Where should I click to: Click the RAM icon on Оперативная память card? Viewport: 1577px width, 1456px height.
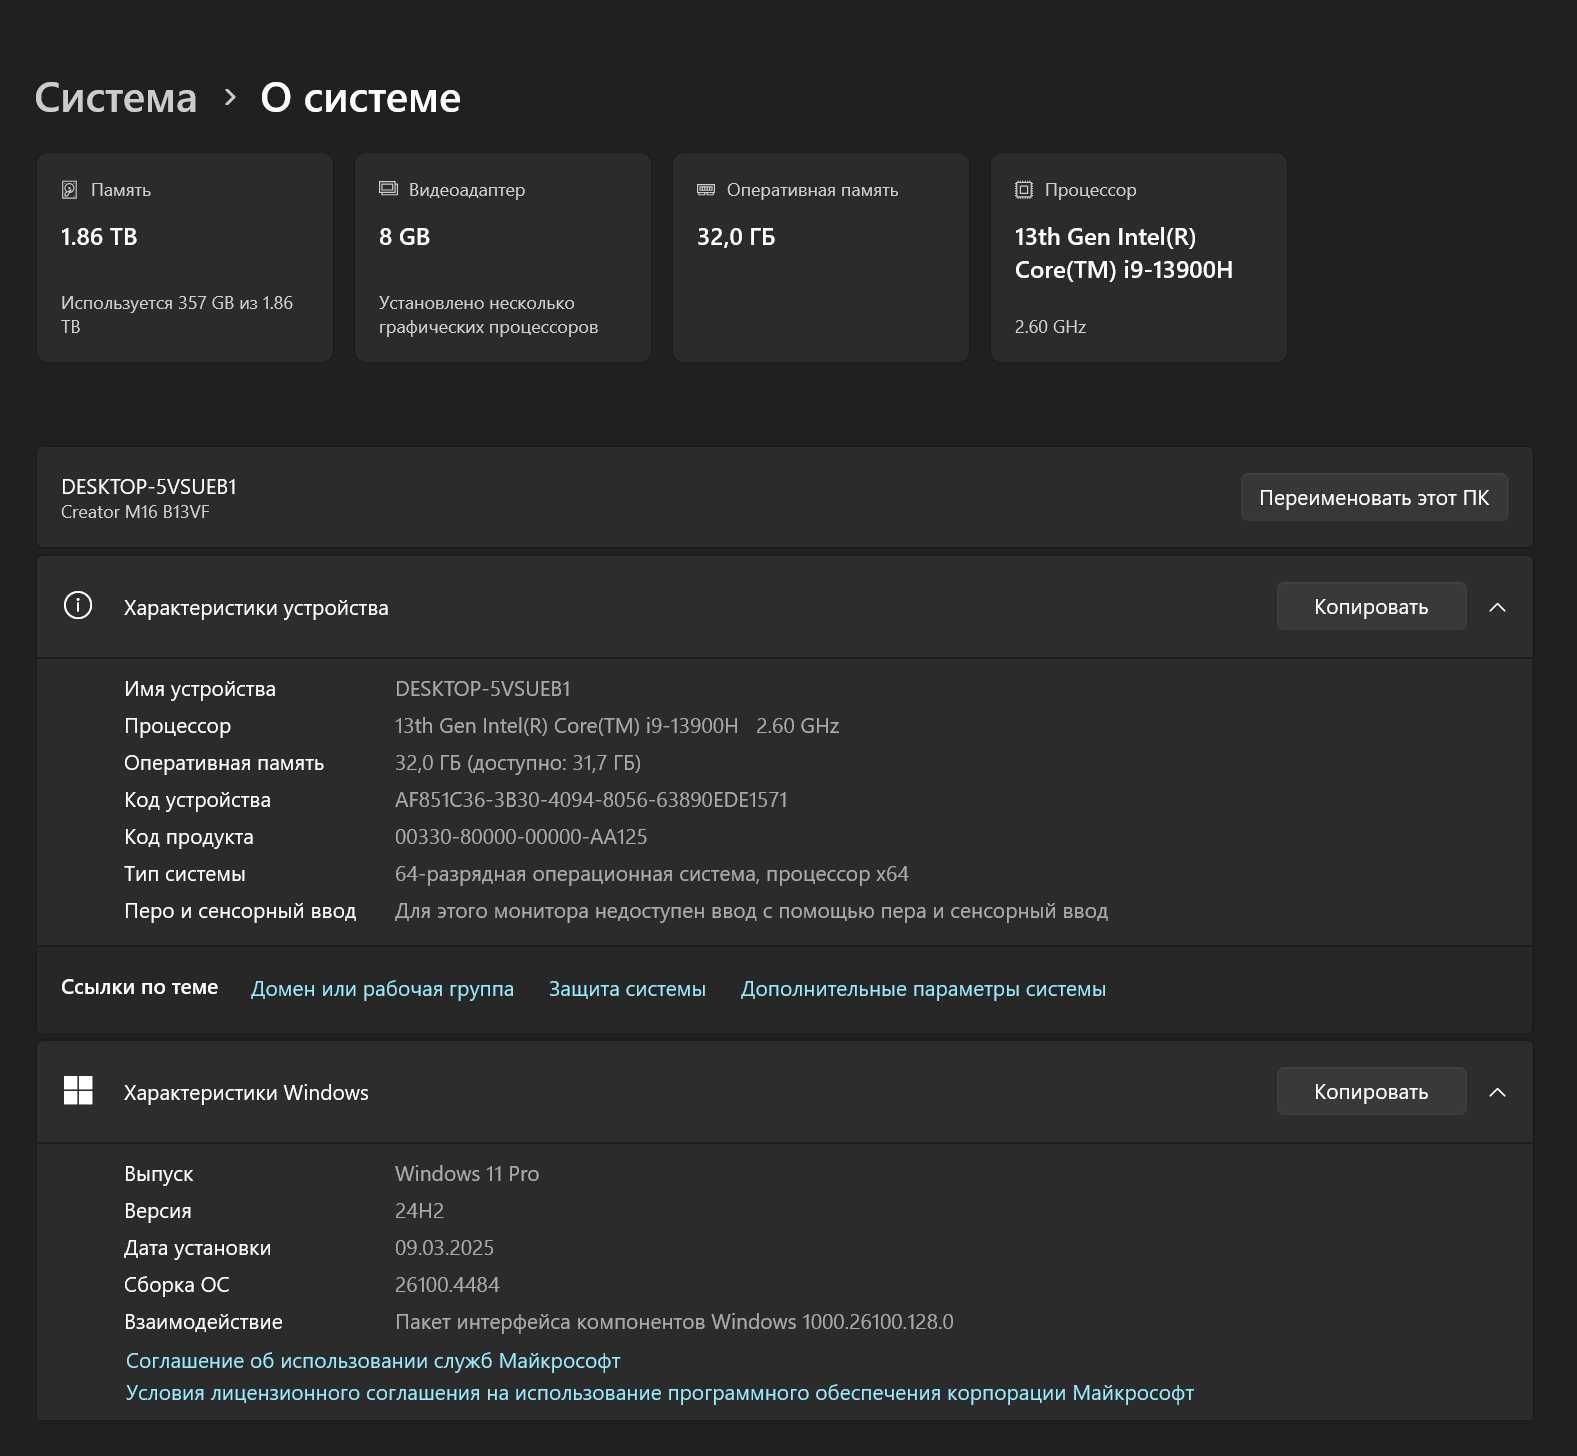[x=706, y=190]
